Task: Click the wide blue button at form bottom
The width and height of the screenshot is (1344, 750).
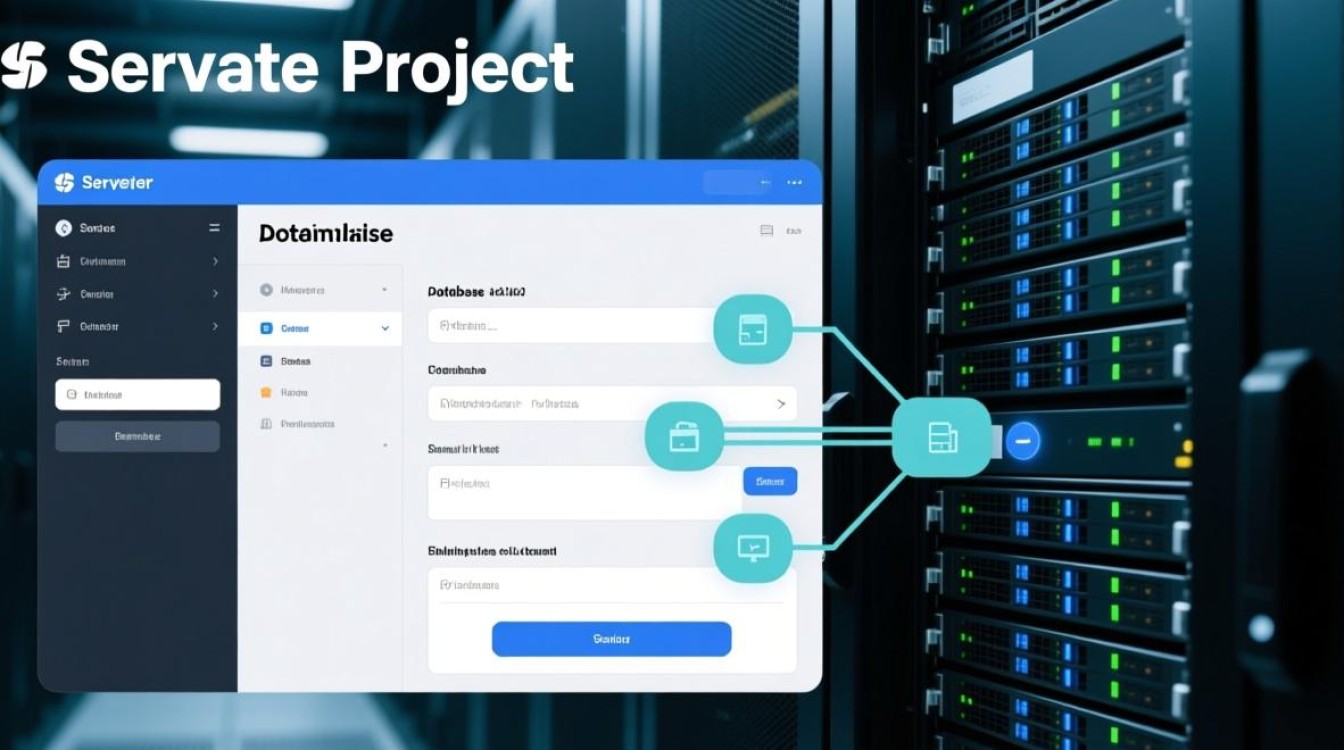Action: (611, 638)
